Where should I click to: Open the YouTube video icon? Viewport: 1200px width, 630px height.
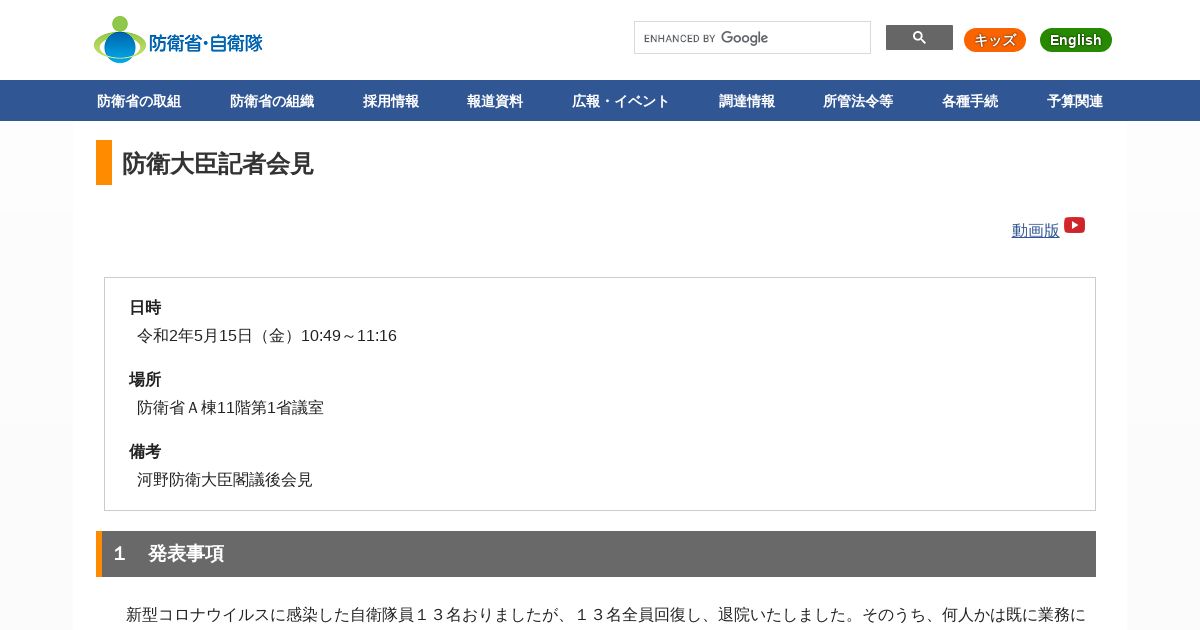pyautogui.click(x=1074, y=226)
